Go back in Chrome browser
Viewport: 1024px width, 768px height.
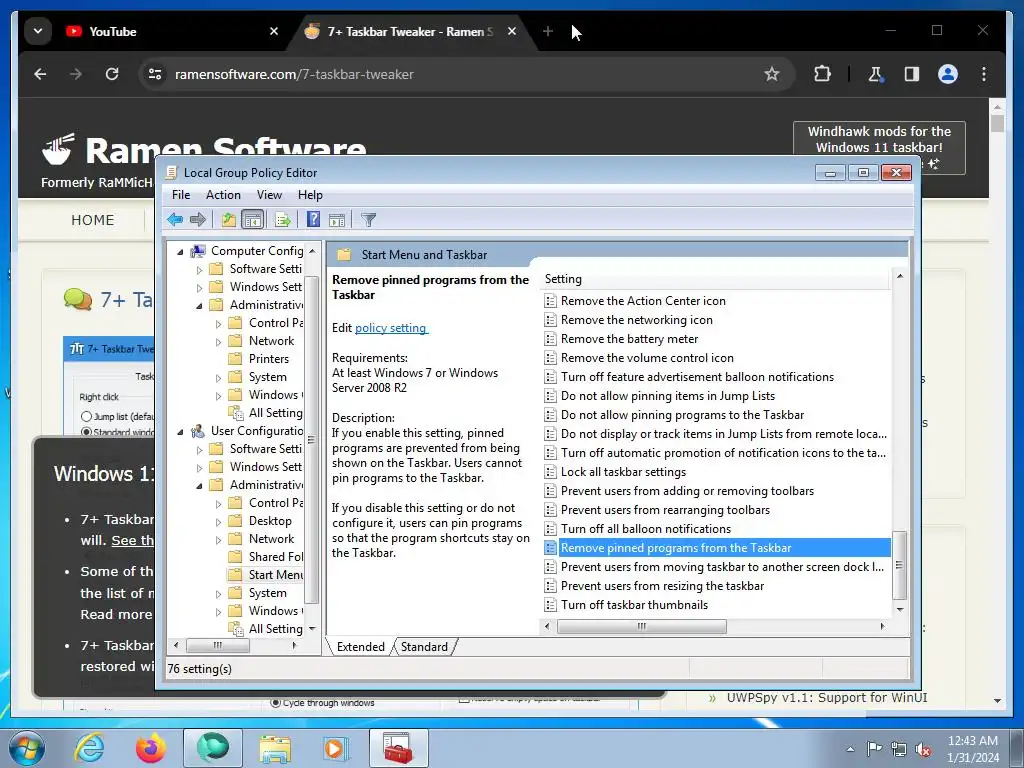coord(40,74)
